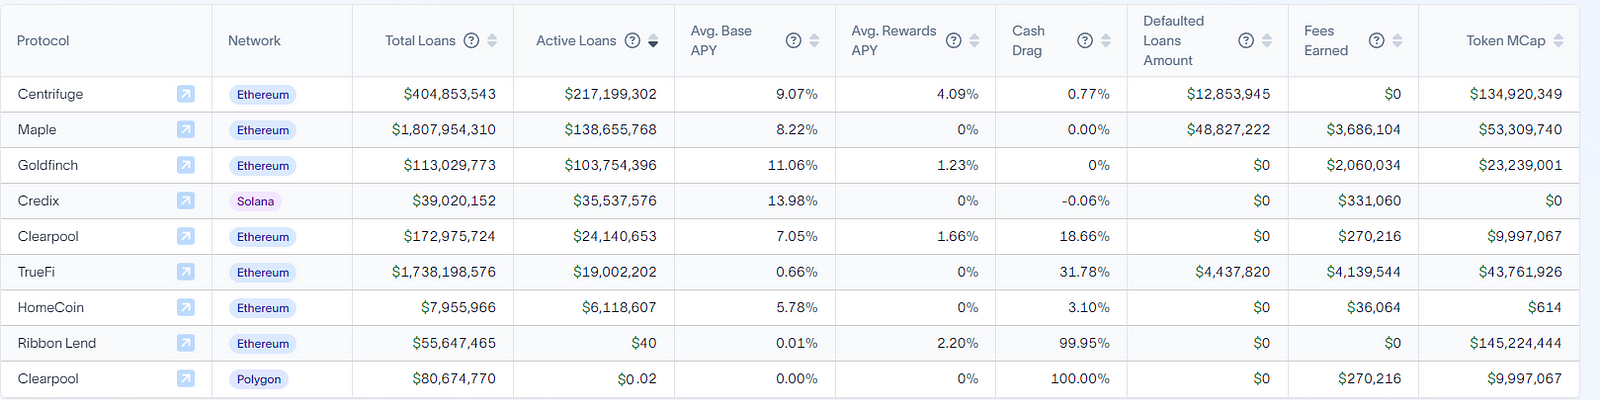Click the Active Loans header label
Viewport: 1600px width, 400px height.
(576, 41)
